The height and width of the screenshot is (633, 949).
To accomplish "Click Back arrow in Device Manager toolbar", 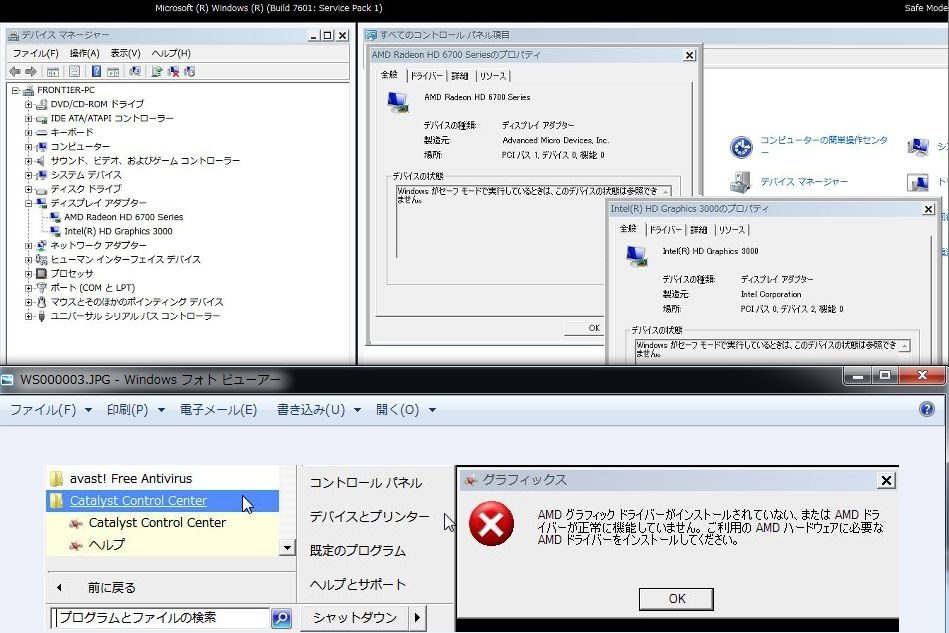I will [x=15, y=71].
